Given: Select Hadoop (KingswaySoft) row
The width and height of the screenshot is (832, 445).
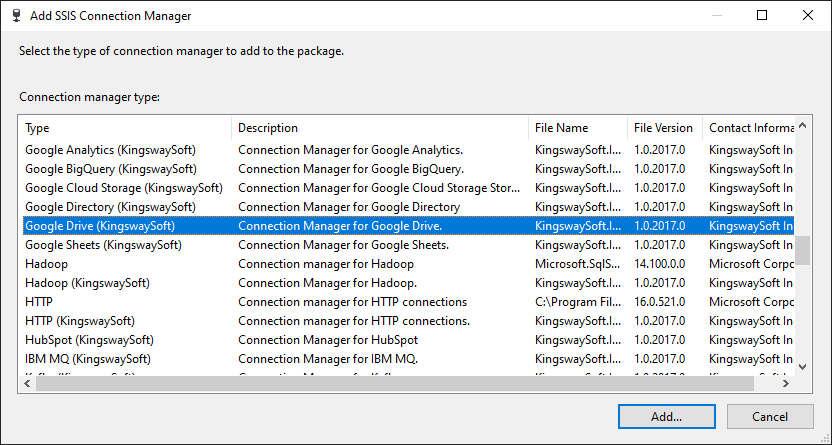Looking at the screenshot, I should click(408, 283).
